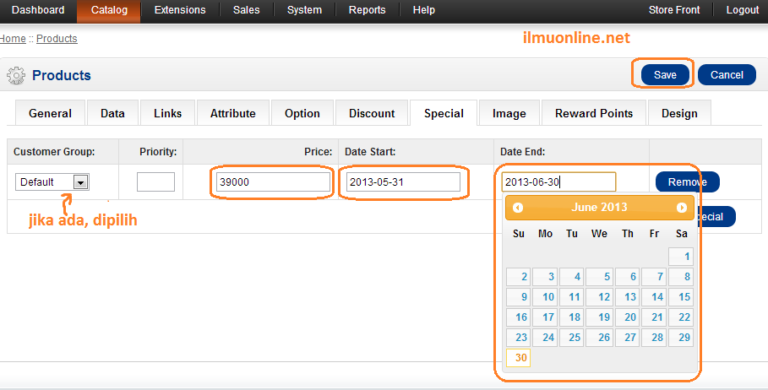Switch to the Design tab
768x390 pixels.
coord(679,113)
